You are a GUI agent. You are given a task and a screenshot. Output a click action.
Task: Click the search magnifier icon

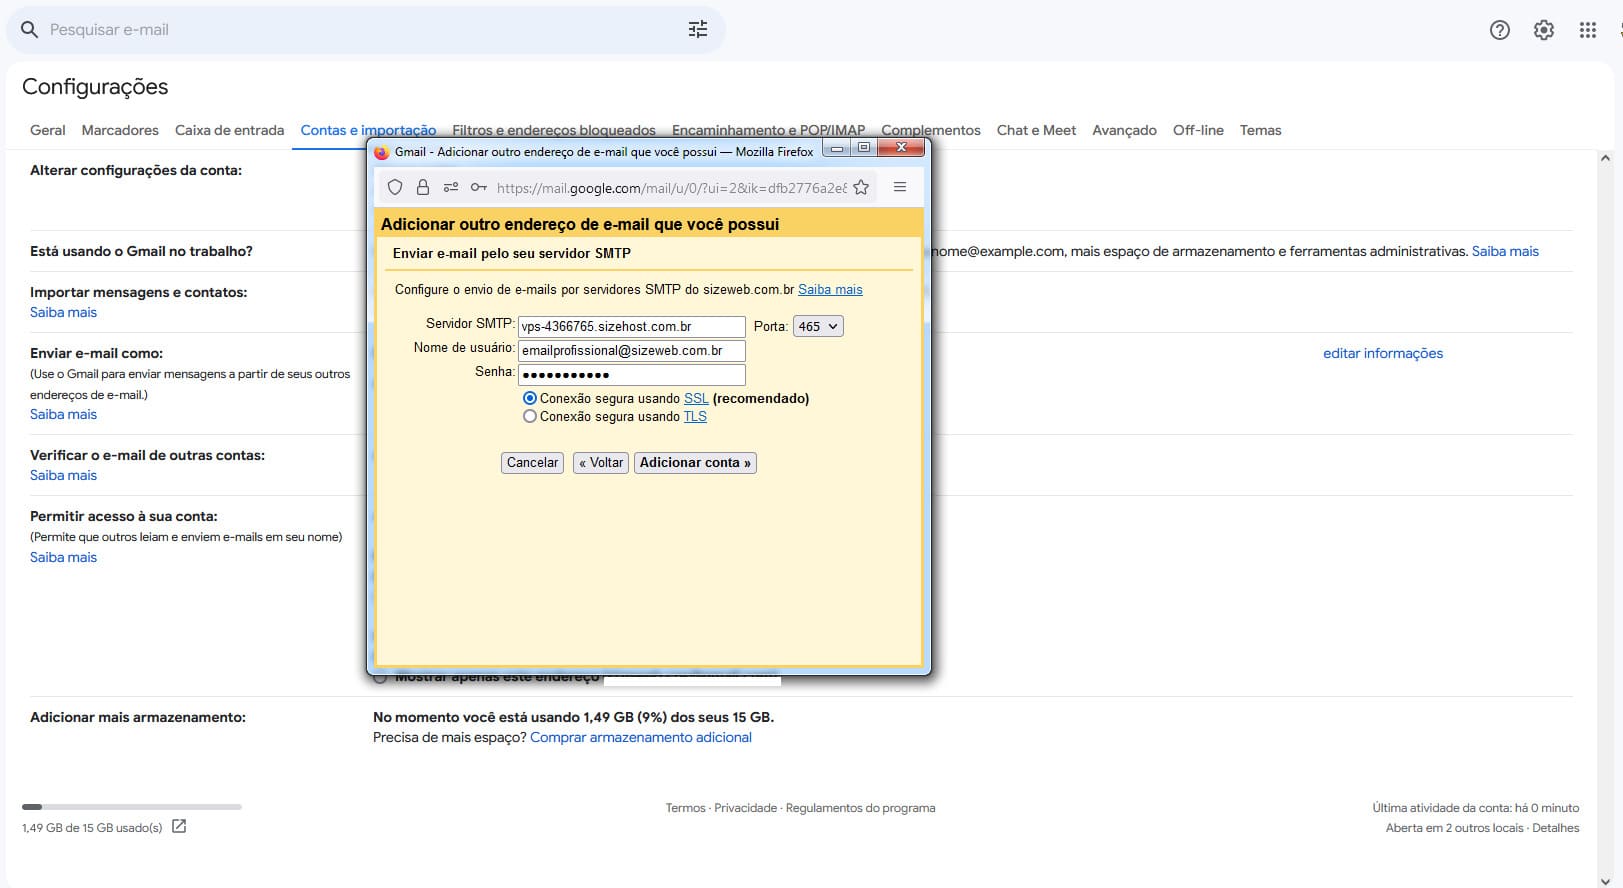[x=30, y=30]
